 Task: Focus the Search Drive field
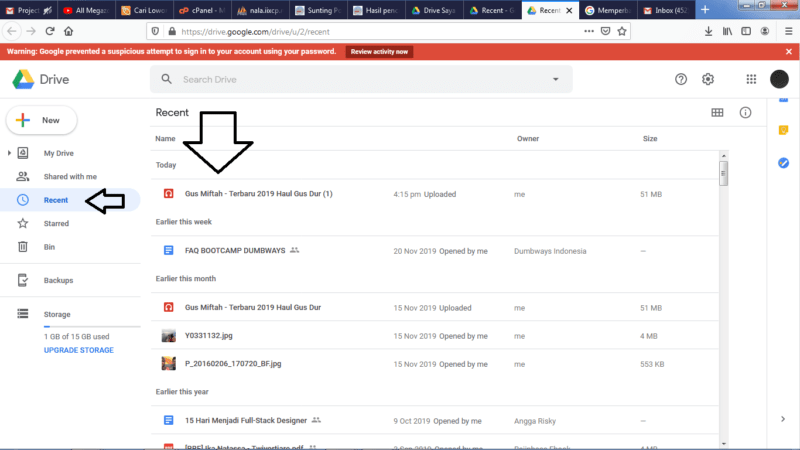point(361,79)
